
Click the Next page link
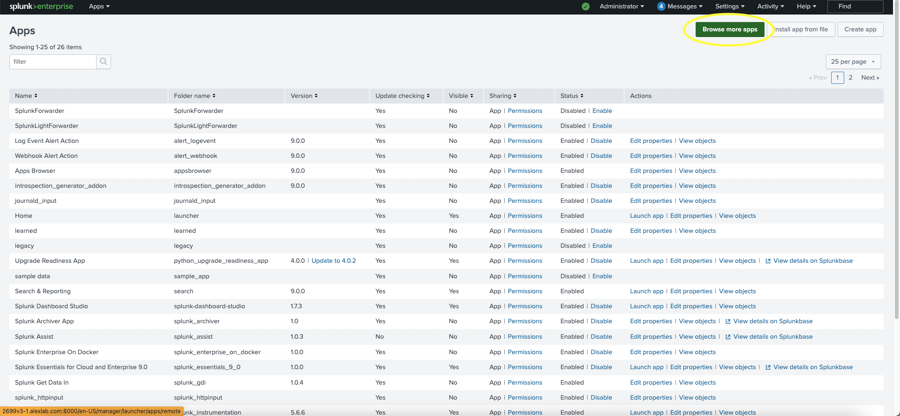point(870,77)
